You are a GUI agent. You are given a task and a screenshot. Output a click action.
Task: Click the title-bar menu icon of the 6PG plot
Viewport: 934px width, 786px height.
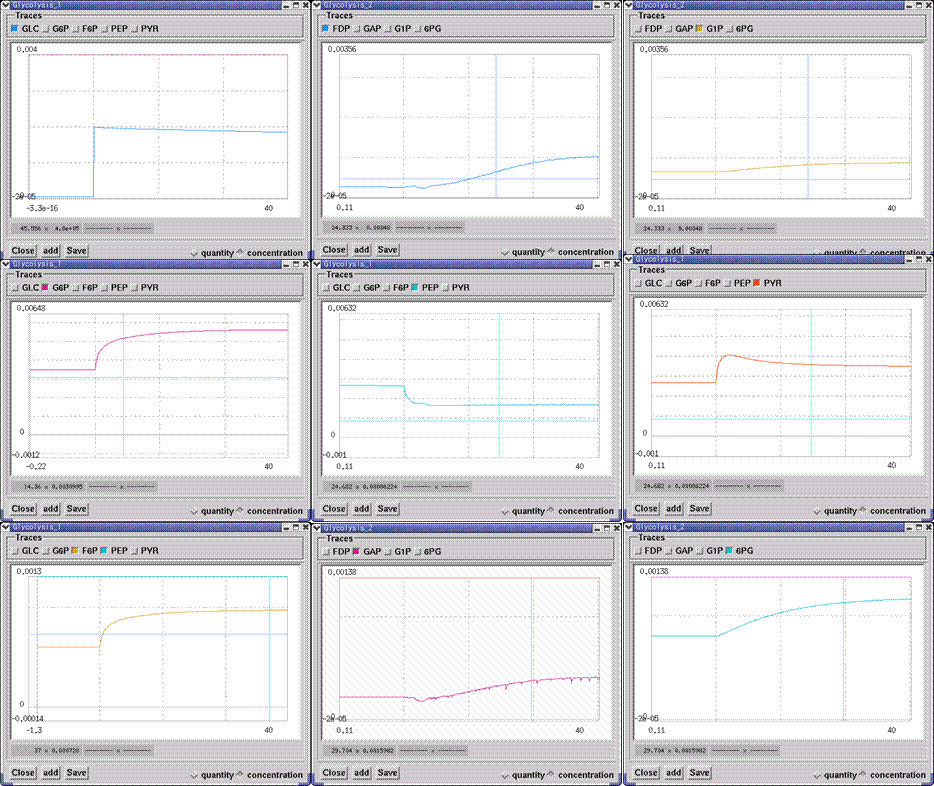(630, 526)
